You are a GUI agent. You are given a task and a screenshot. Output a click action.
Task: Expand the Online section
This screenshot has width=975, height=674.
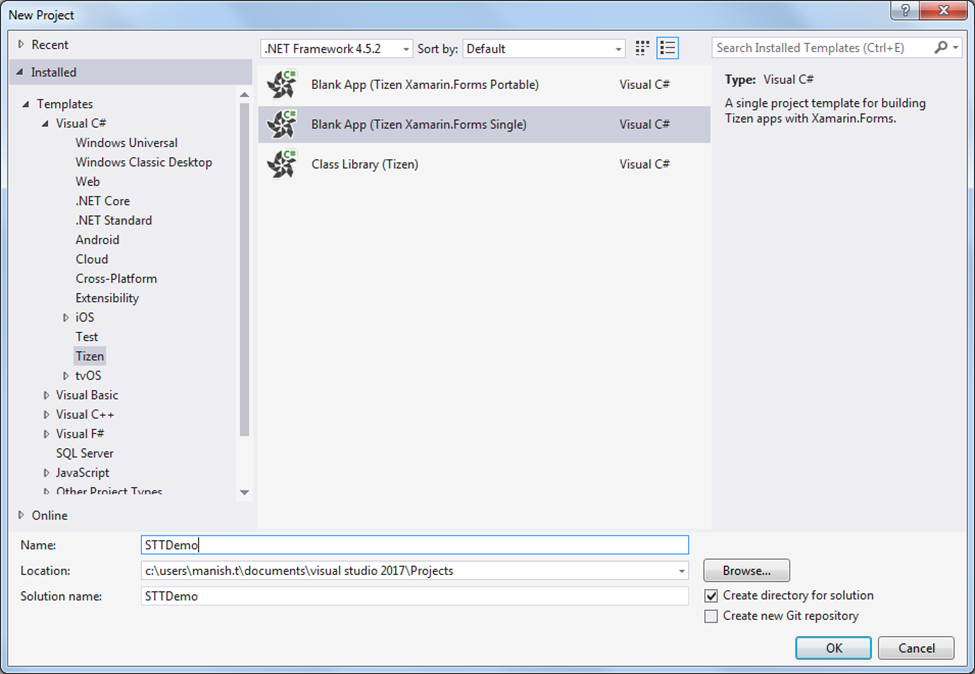(22, 516)
